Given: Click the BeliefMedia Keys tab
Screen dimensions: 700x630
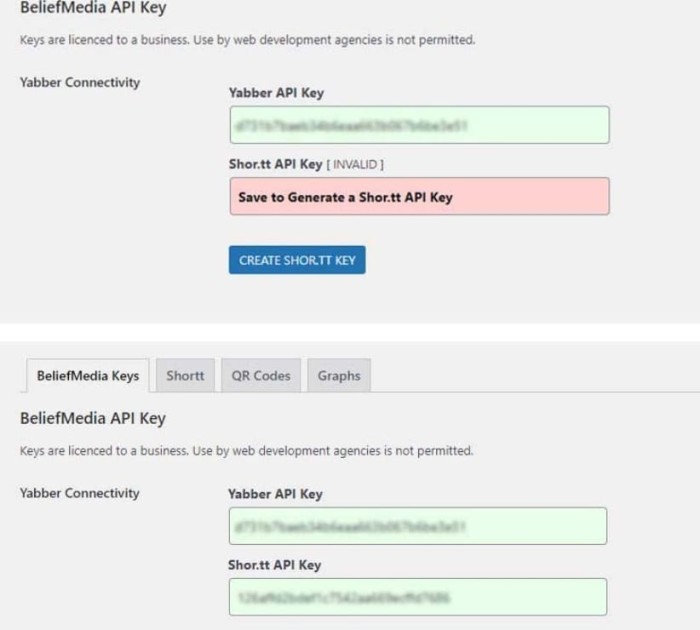Looking at the screenshot, I should pos(86,375).
